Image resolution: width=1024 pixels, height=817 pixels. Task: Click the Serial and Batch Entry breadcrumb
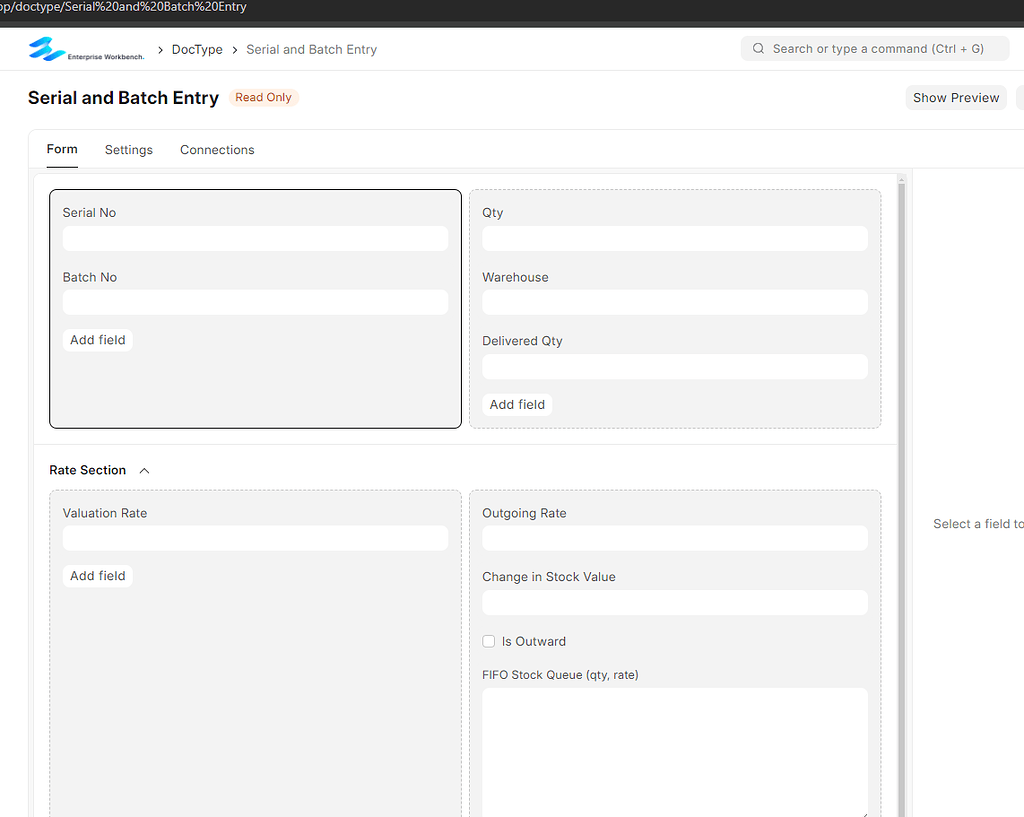(x=311, y=49)
